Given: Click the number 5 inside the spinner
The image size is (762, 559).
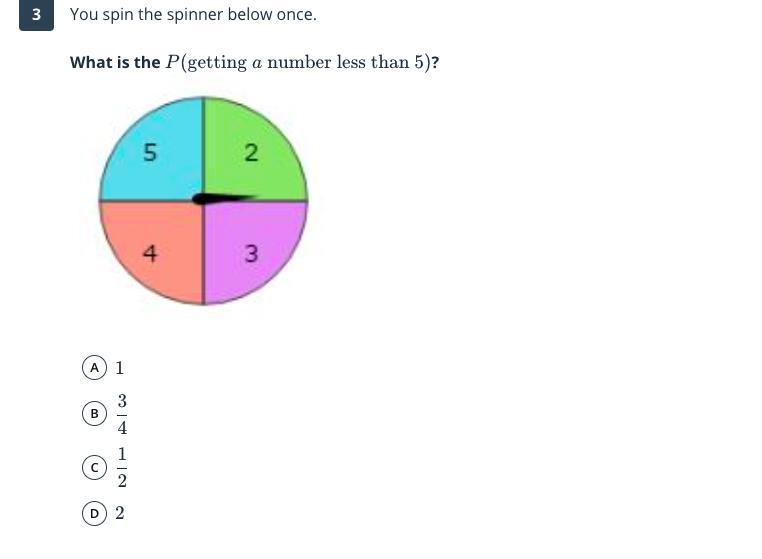Looking at the screenshot, I should pos(150,152).
